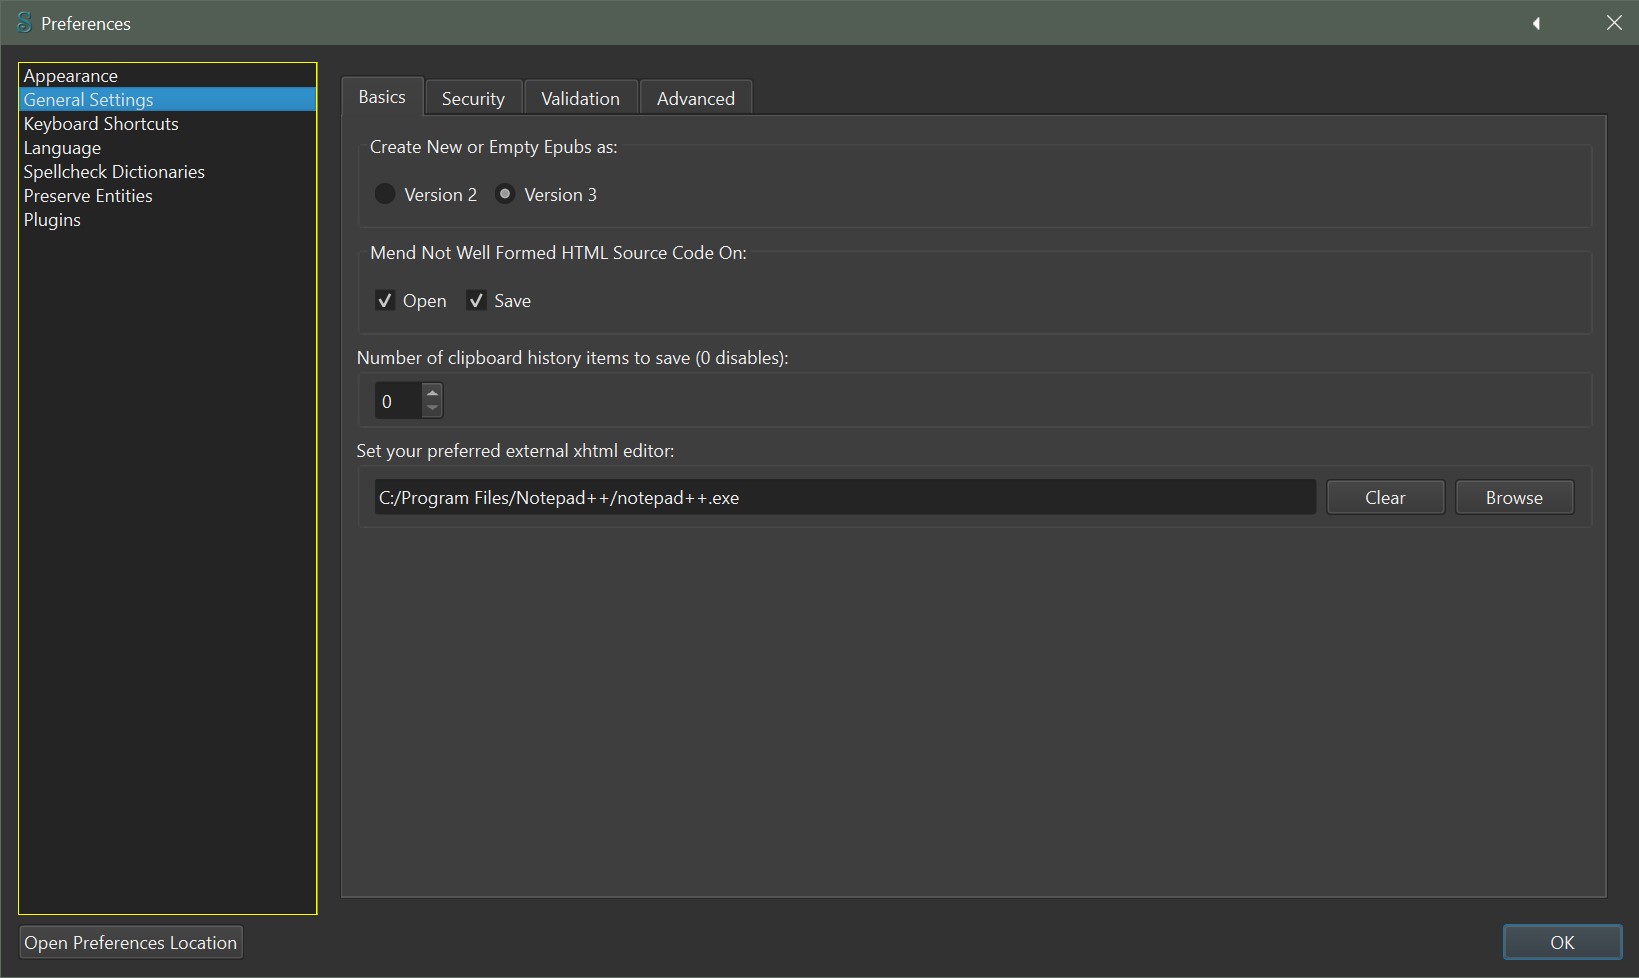Decrease clipboard history items count
1639x978 pixels.
tap(432, 408)
